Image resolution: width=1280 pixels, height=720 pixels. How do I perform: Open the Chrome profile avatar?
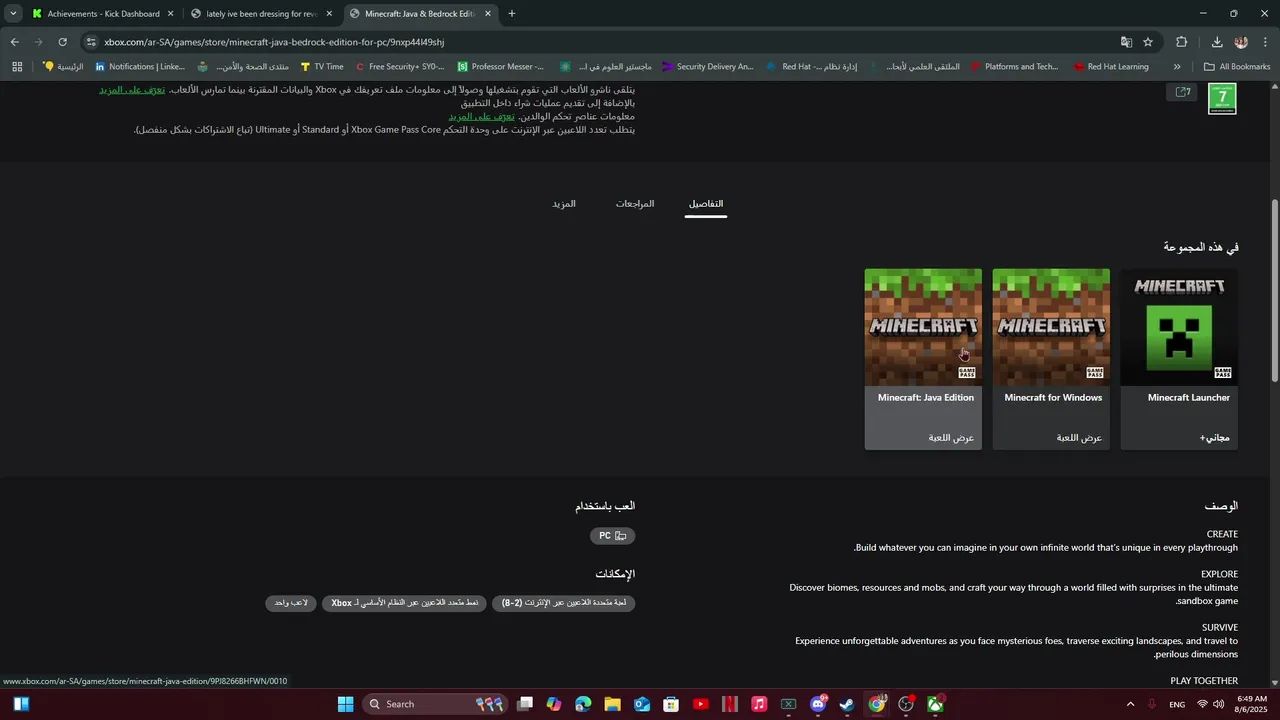click(x=1241, y=42)
